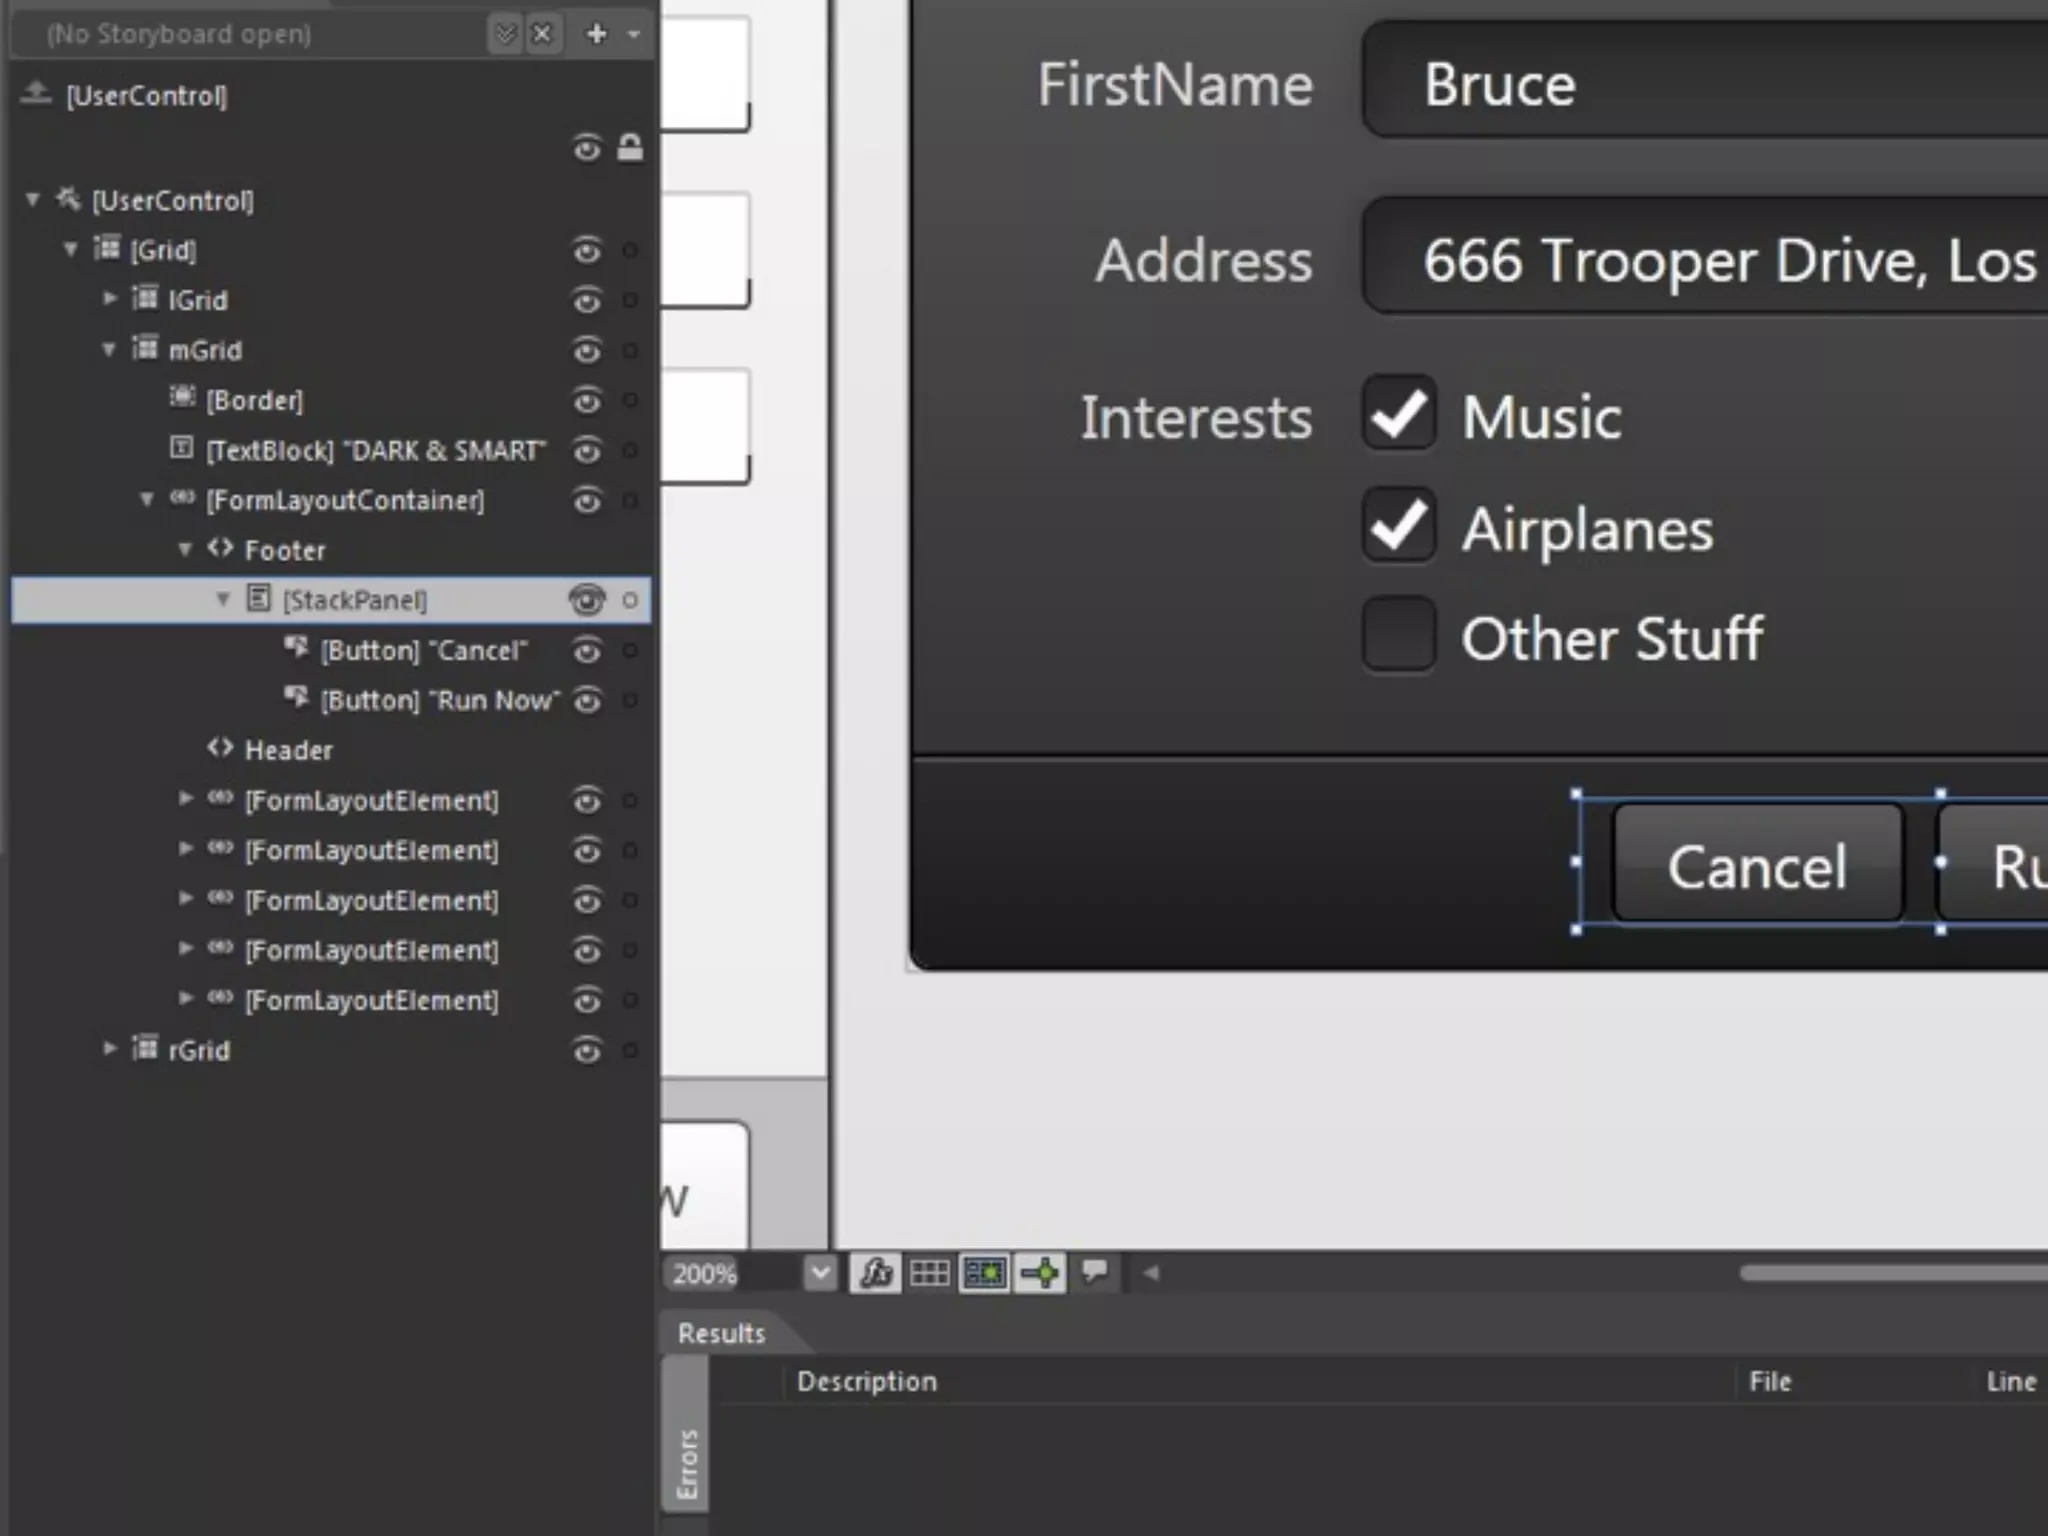2048x1536 pixels.
Task: Click the return scope up-arrow icon
Action: 36,94
